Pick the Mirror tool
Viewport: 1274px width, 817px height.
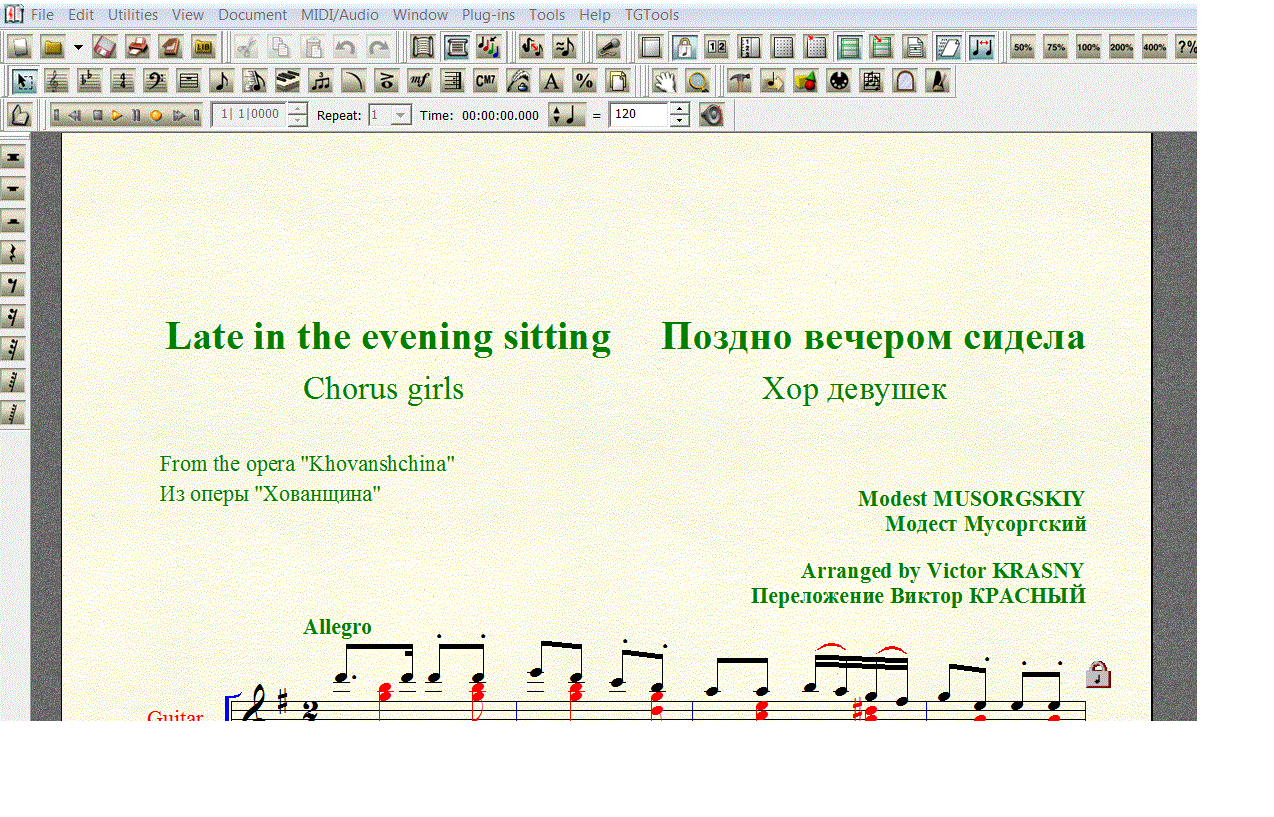[903, 81]
